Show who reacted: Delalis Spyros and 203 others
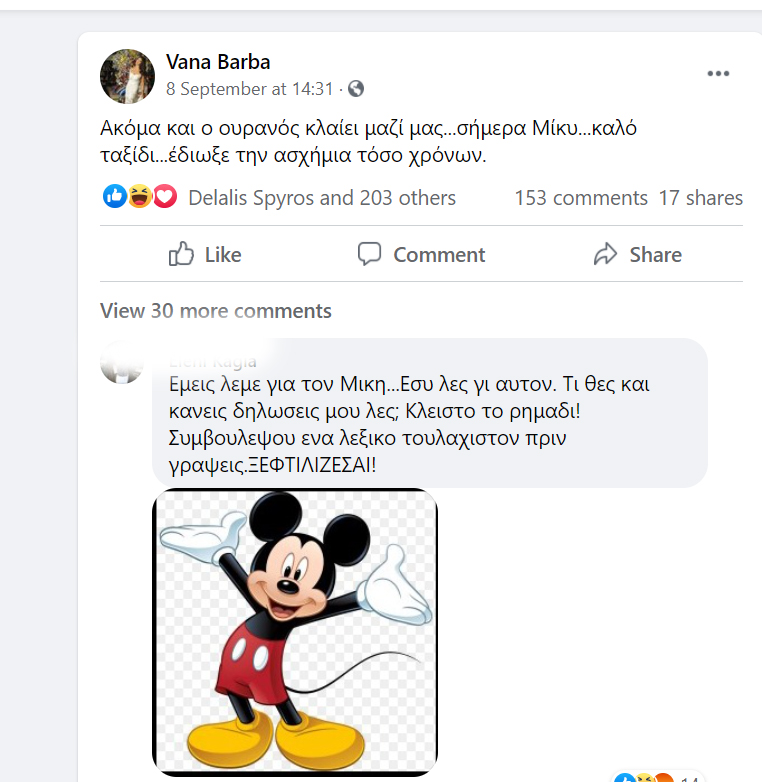The image size is (762, 782). 321,198
